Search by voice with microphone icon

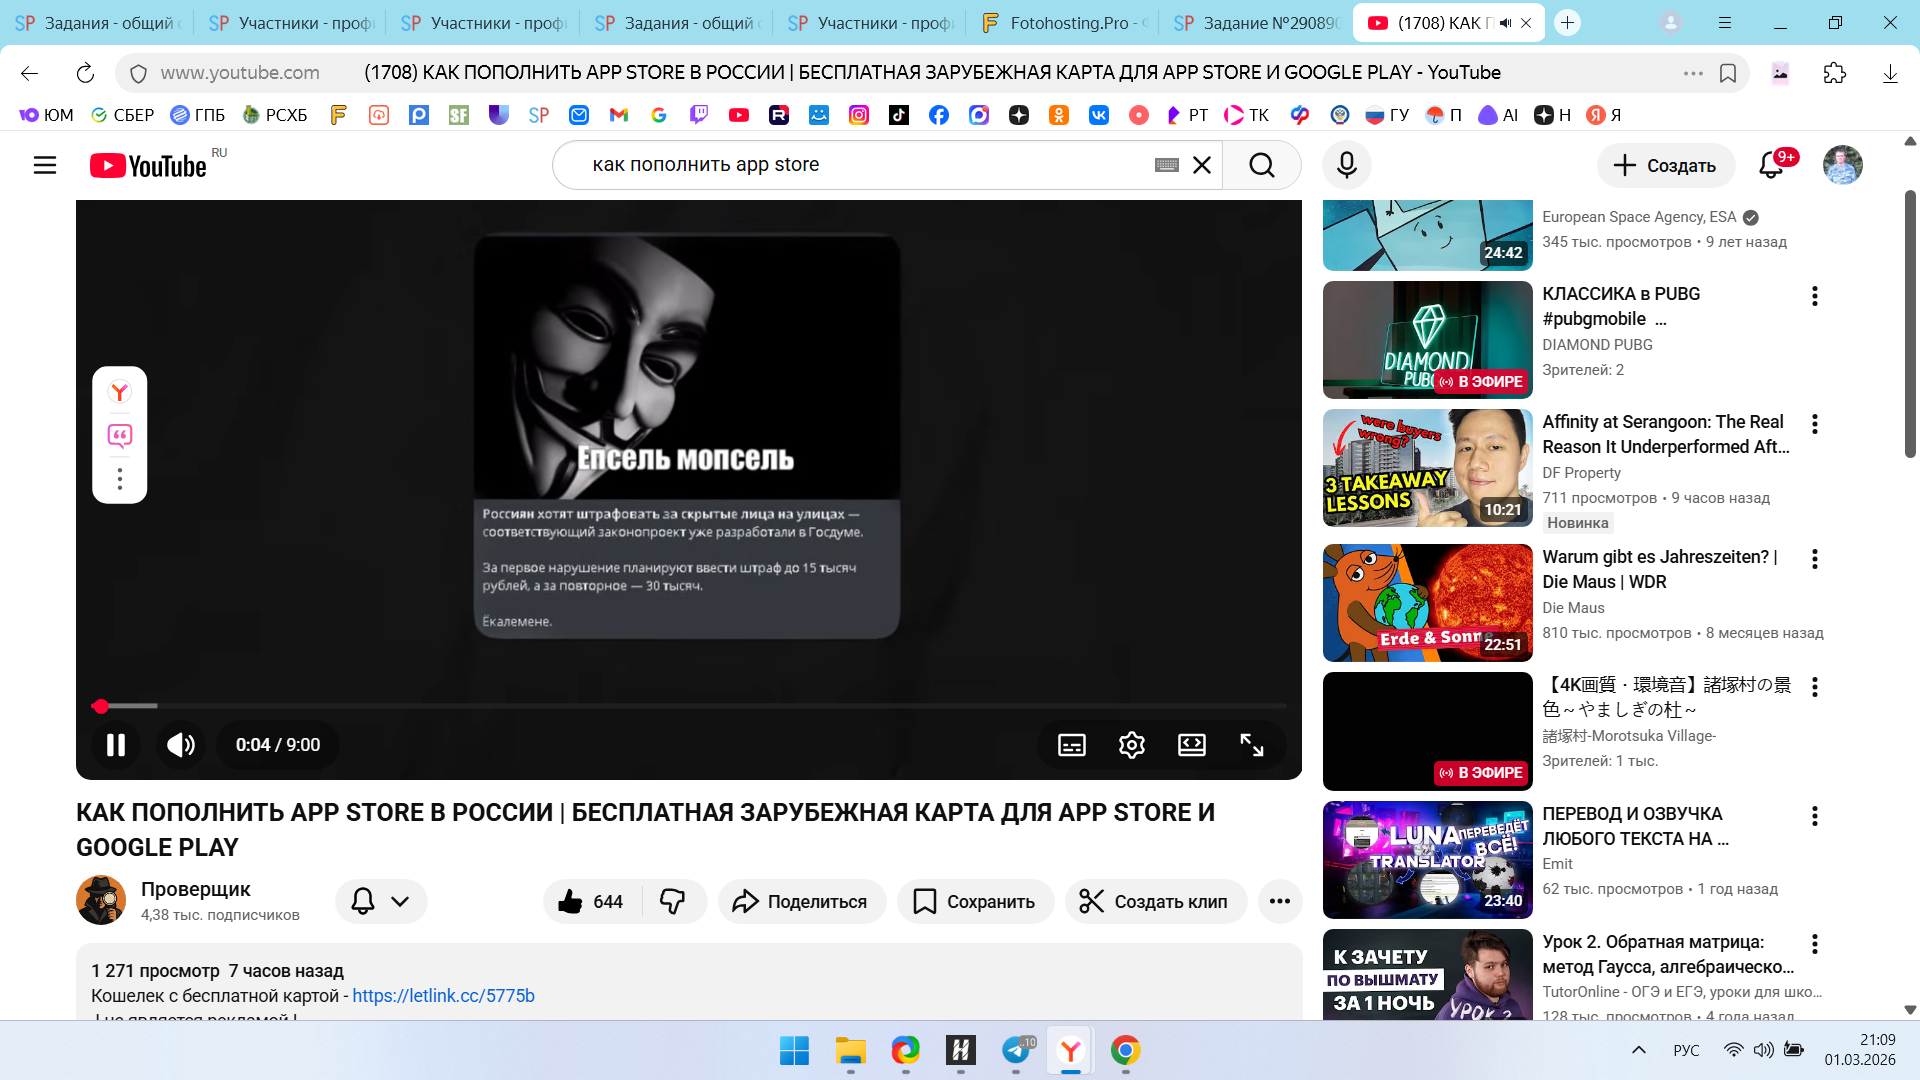(x=1346, y=165)
